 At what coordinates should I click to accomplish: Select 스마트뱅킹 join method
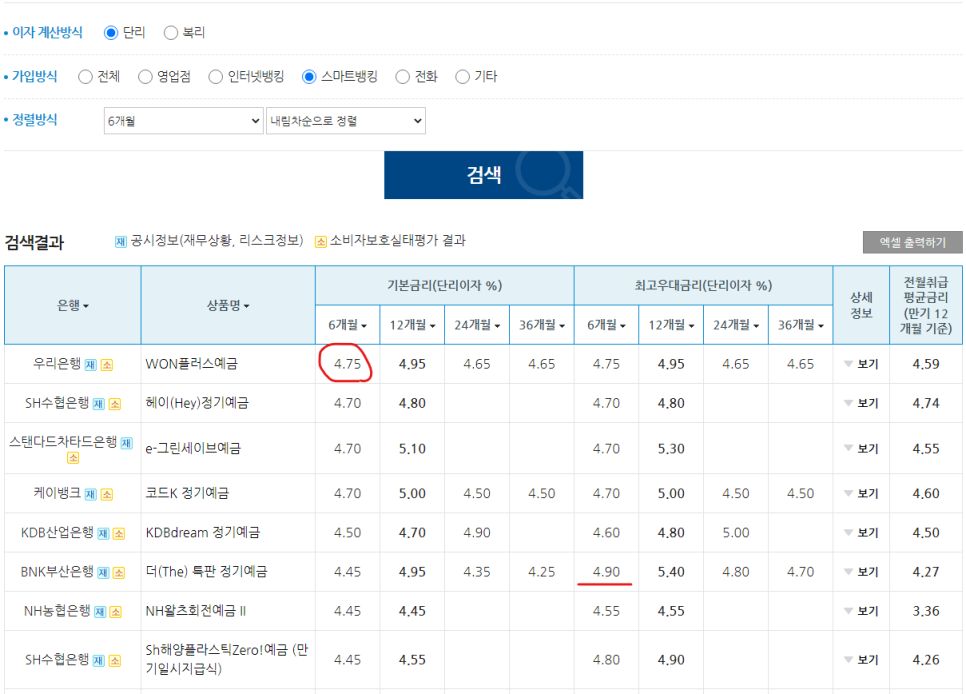309,77
